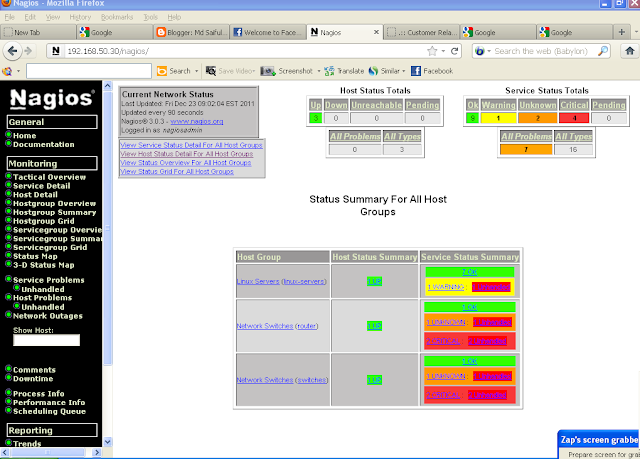Click the Babylon search magnifier icon
This screenshot has height=459, width=640.
tap(603, 51)
